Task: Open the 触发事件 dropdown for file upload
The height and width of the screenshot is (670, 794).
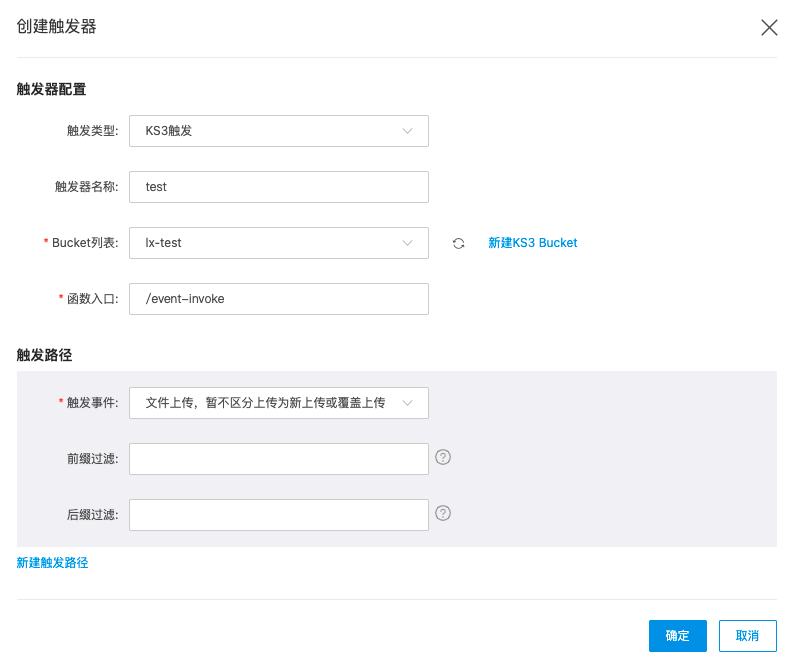Action: point(279,403)
